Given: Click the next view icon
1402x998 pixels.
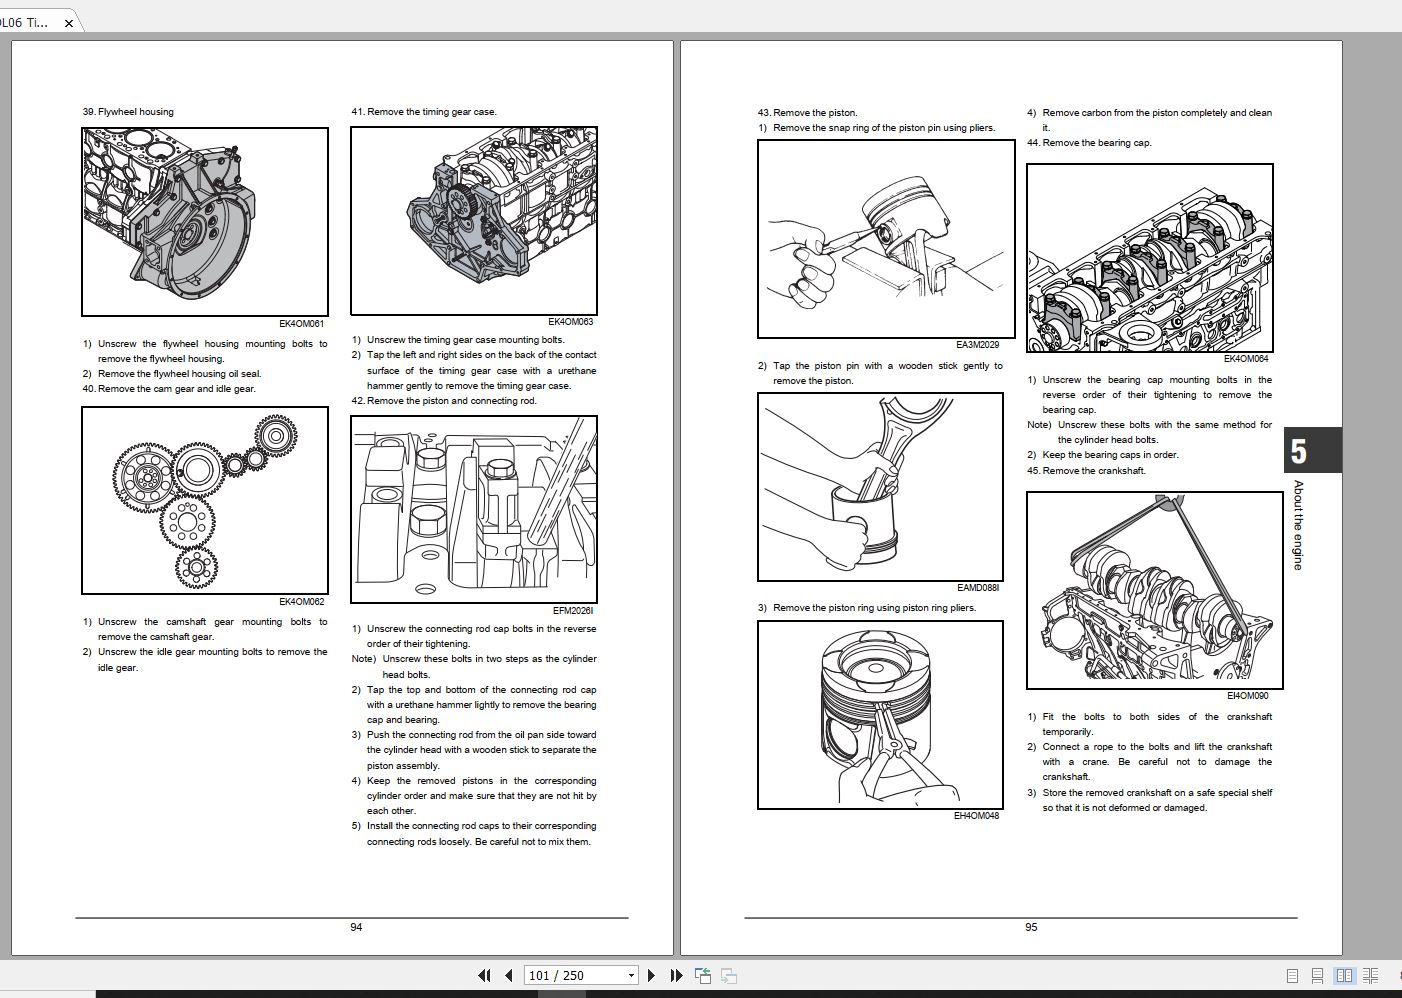Looking at the screenshot, I should pos(729,976).
